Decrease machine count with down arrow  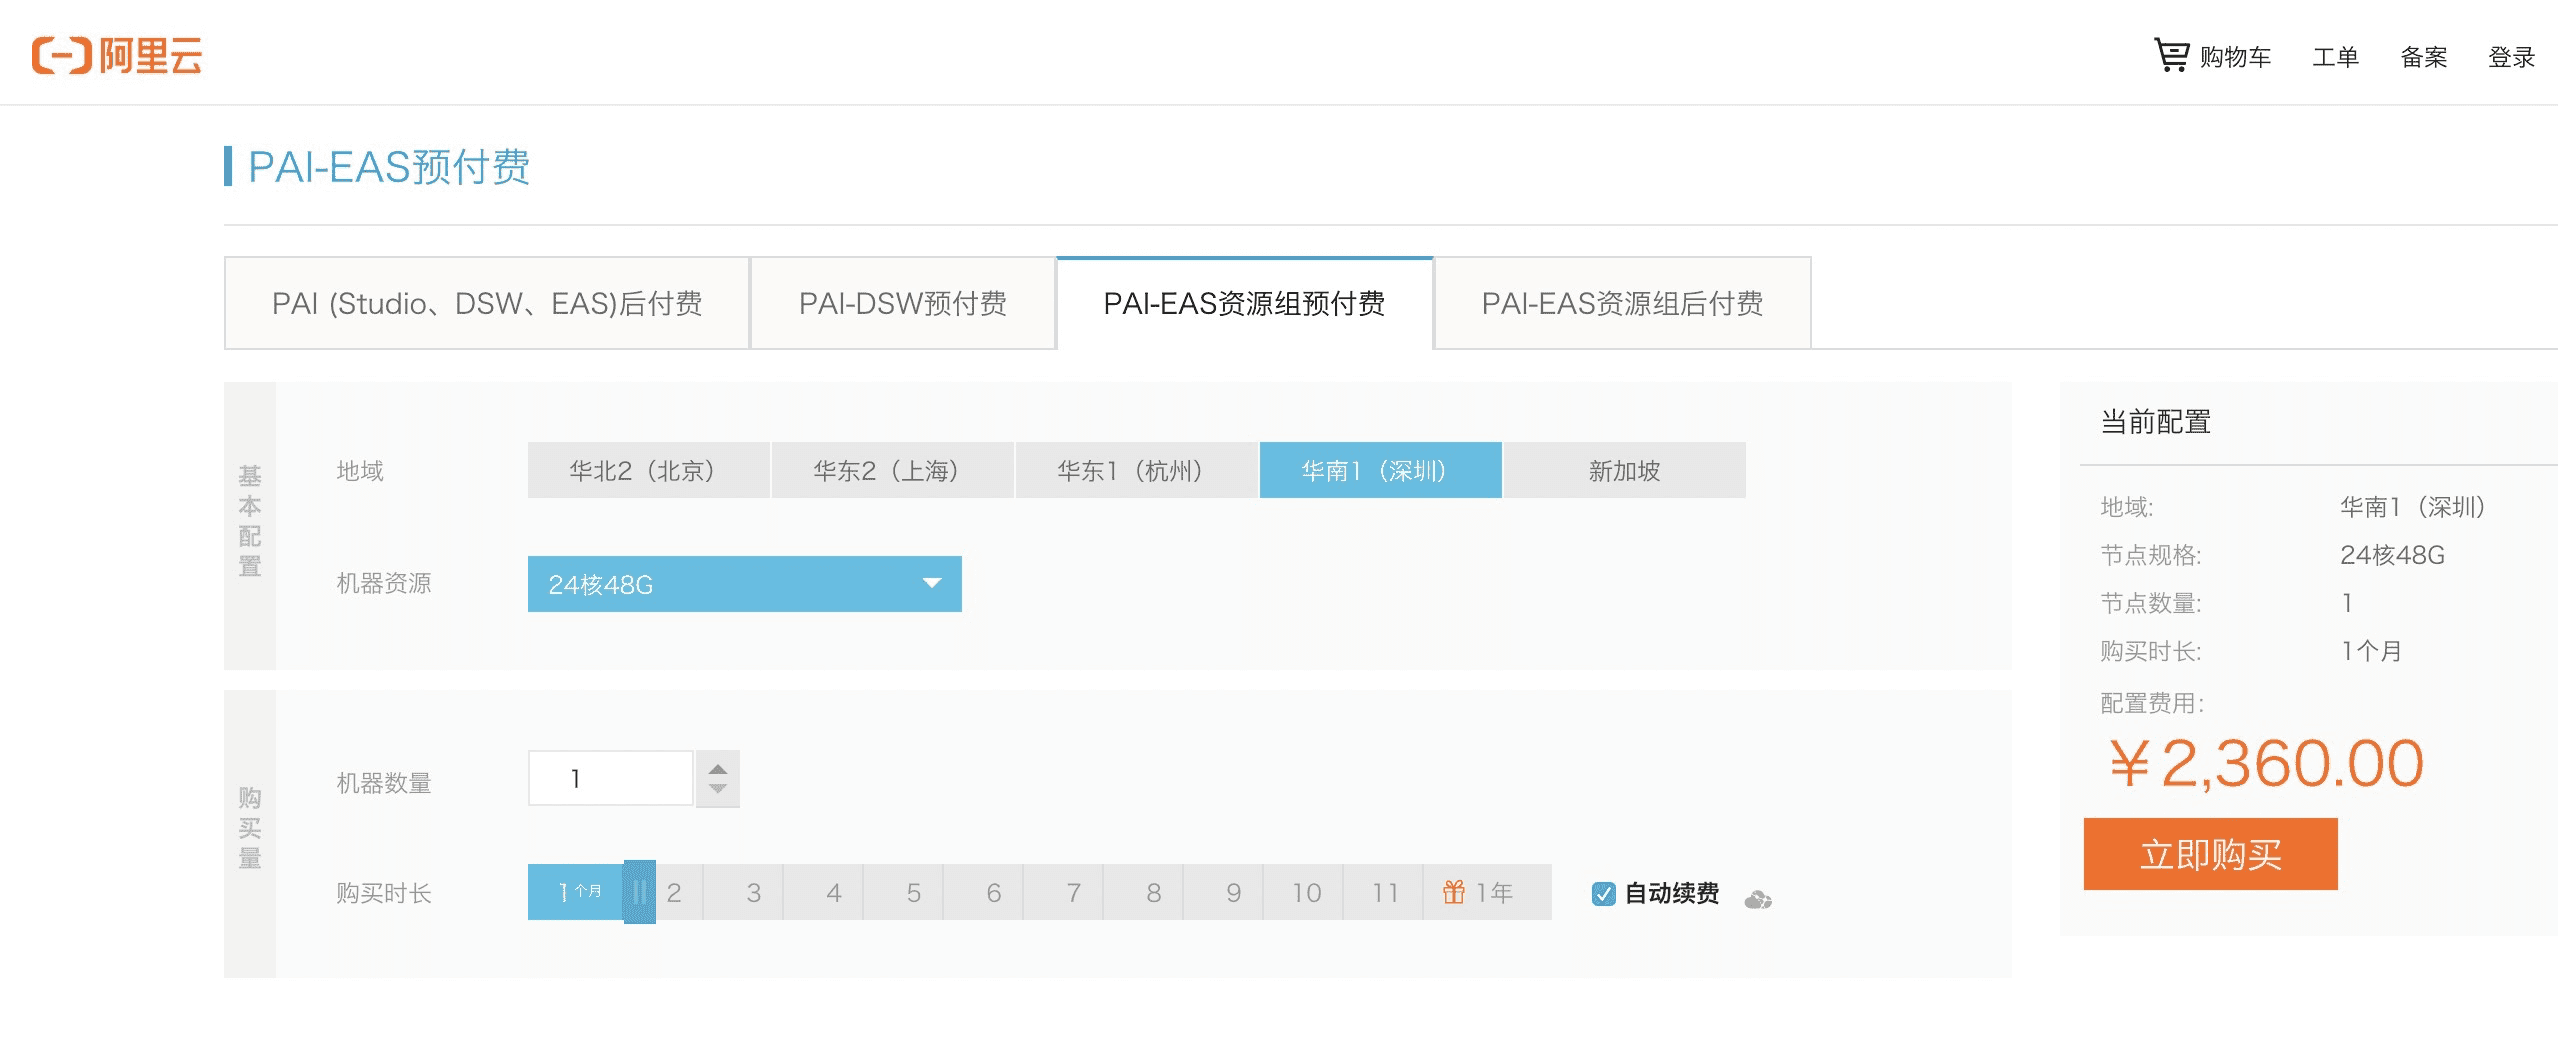[x=718, y=789]
